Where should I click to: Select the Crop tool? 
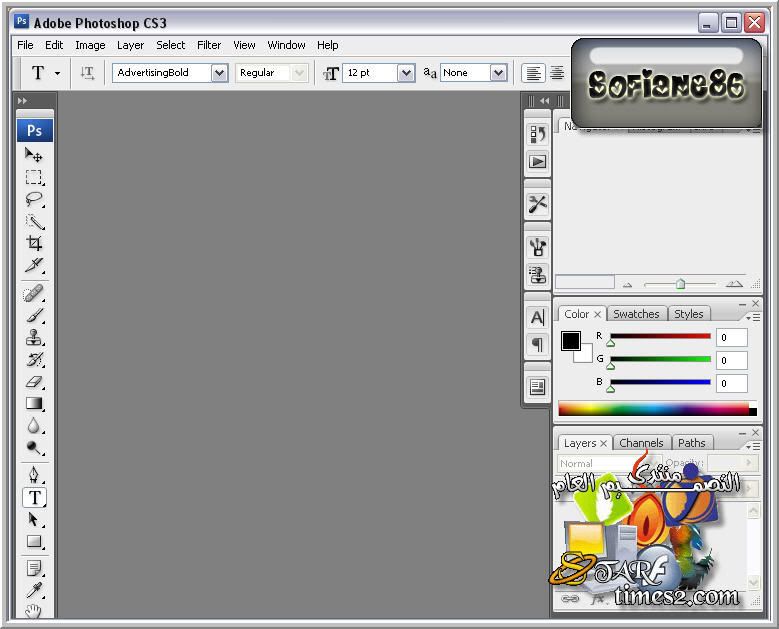[34, 243]
